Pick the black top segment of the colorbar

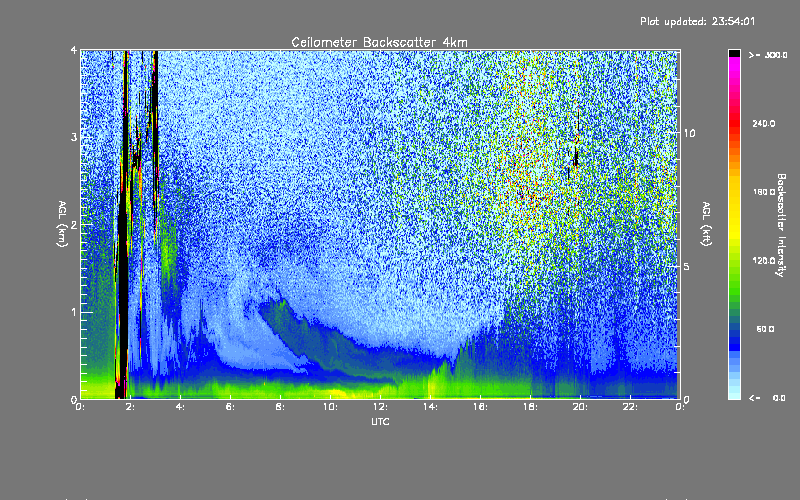point(734,53)
